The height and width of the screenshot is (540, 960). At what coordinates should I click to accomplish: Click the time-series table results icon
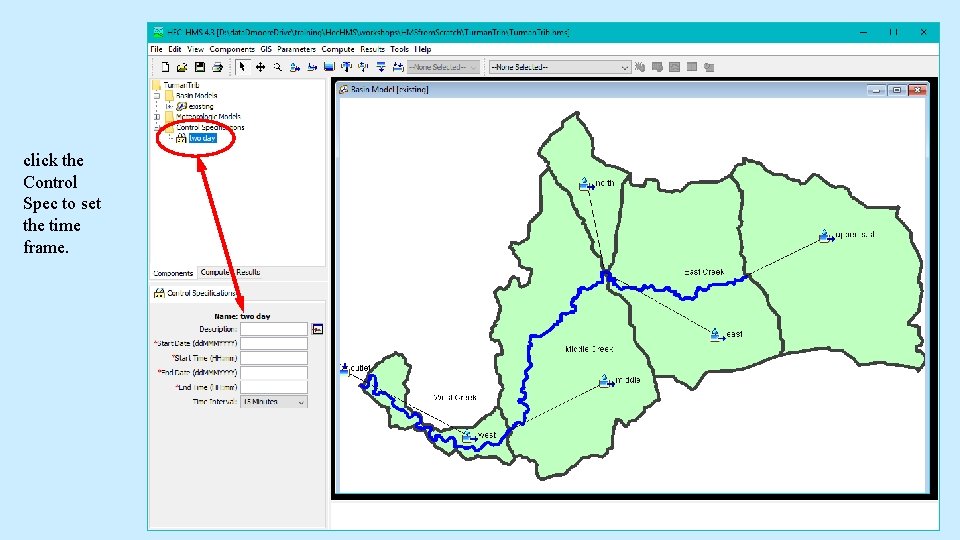(x=709, y=67)
